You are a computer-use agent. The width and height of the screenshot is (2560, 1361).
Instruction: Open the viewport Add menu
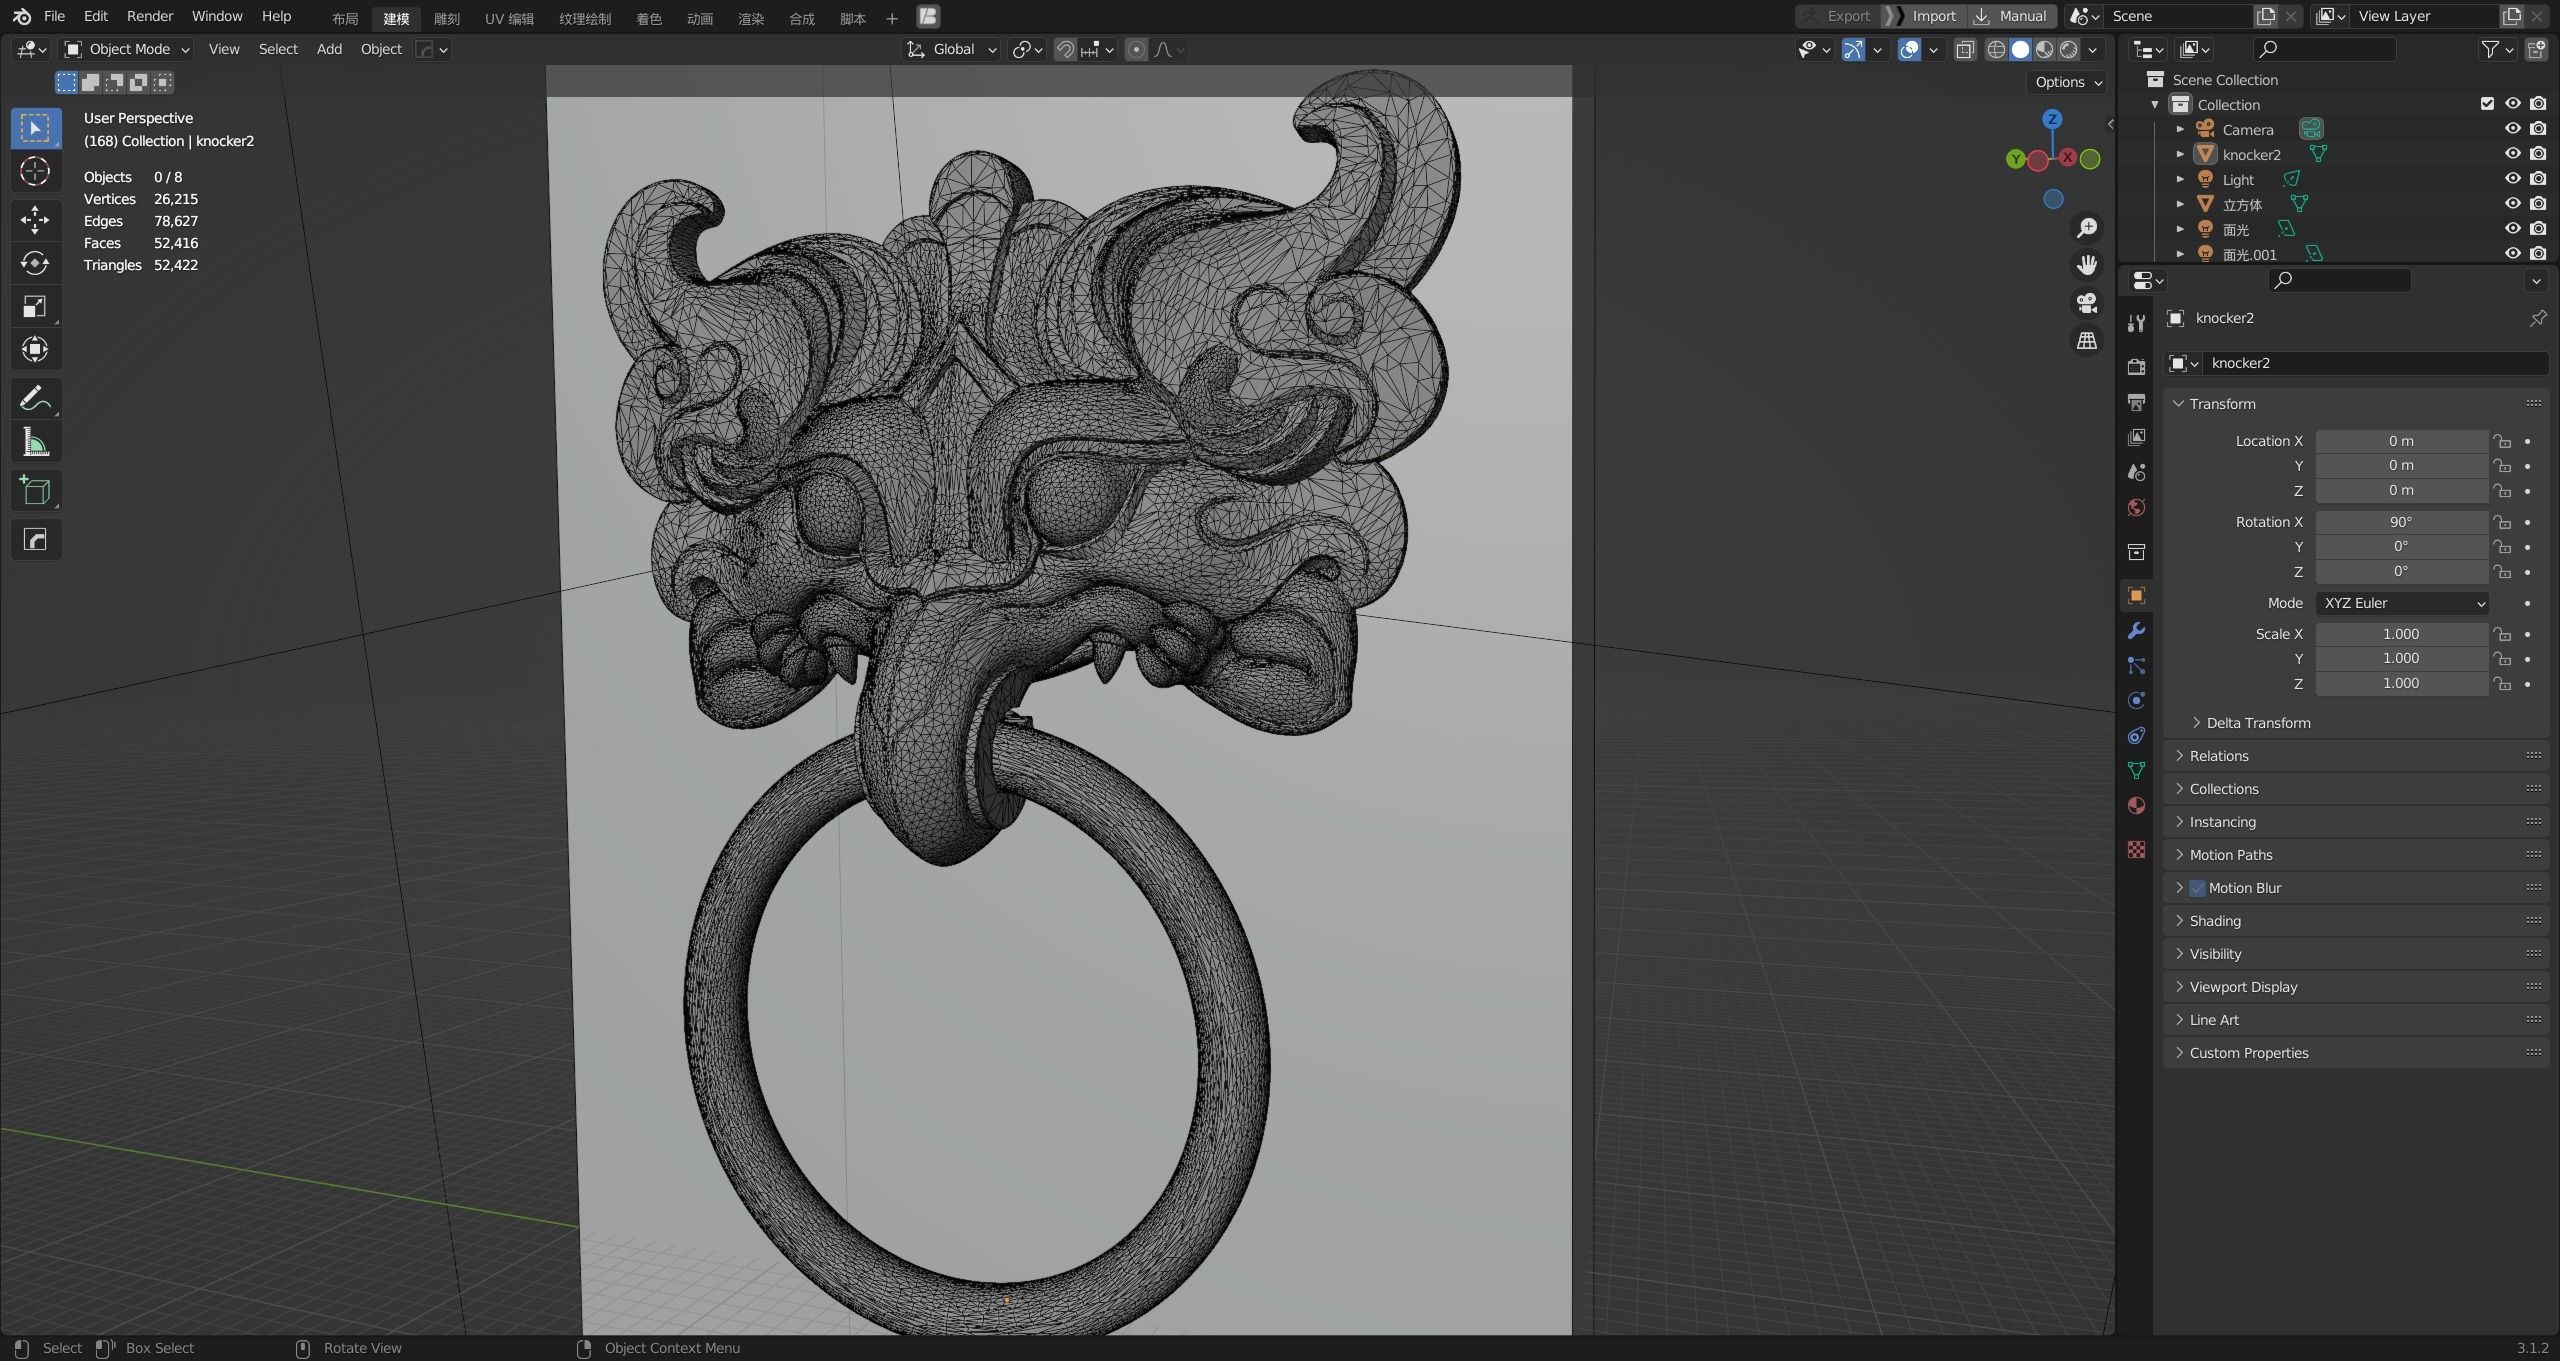pos(329,49)
